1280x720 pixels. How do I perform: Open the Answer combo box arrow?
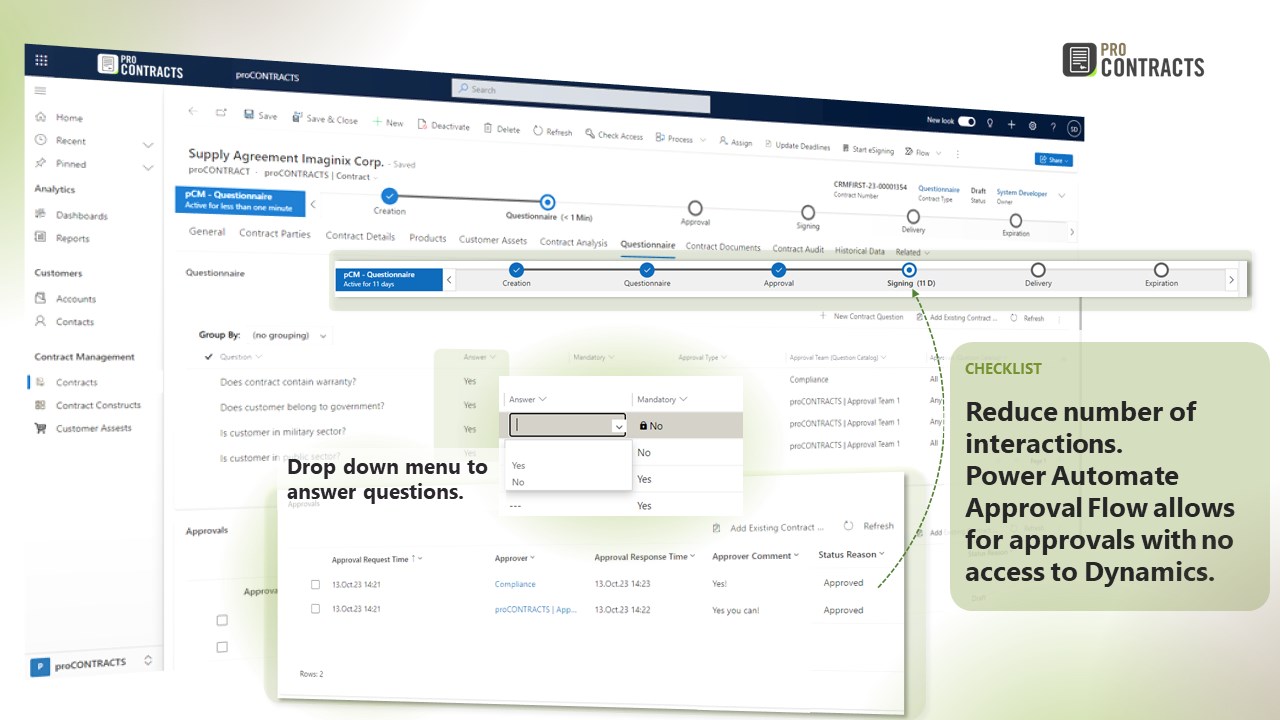pos(618,426)
